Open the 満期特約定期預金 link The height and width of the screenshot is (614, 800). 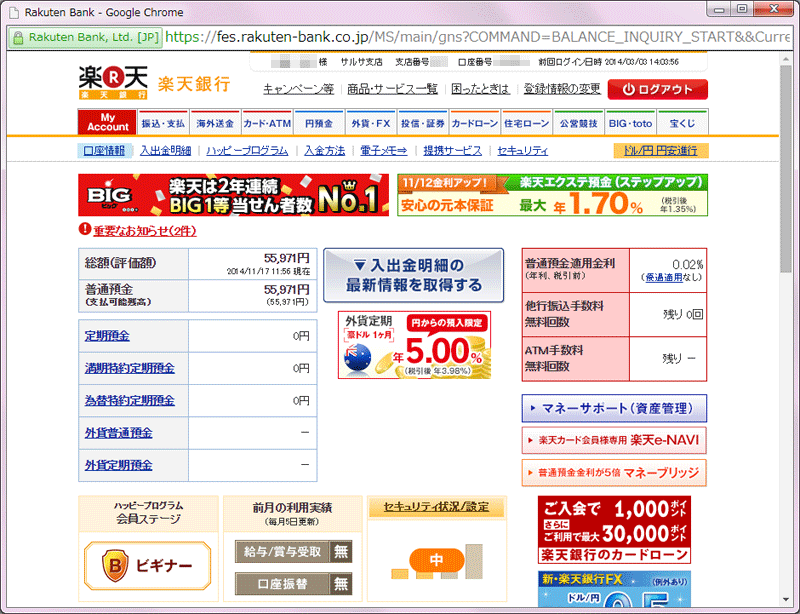click(x=130, y=368)
